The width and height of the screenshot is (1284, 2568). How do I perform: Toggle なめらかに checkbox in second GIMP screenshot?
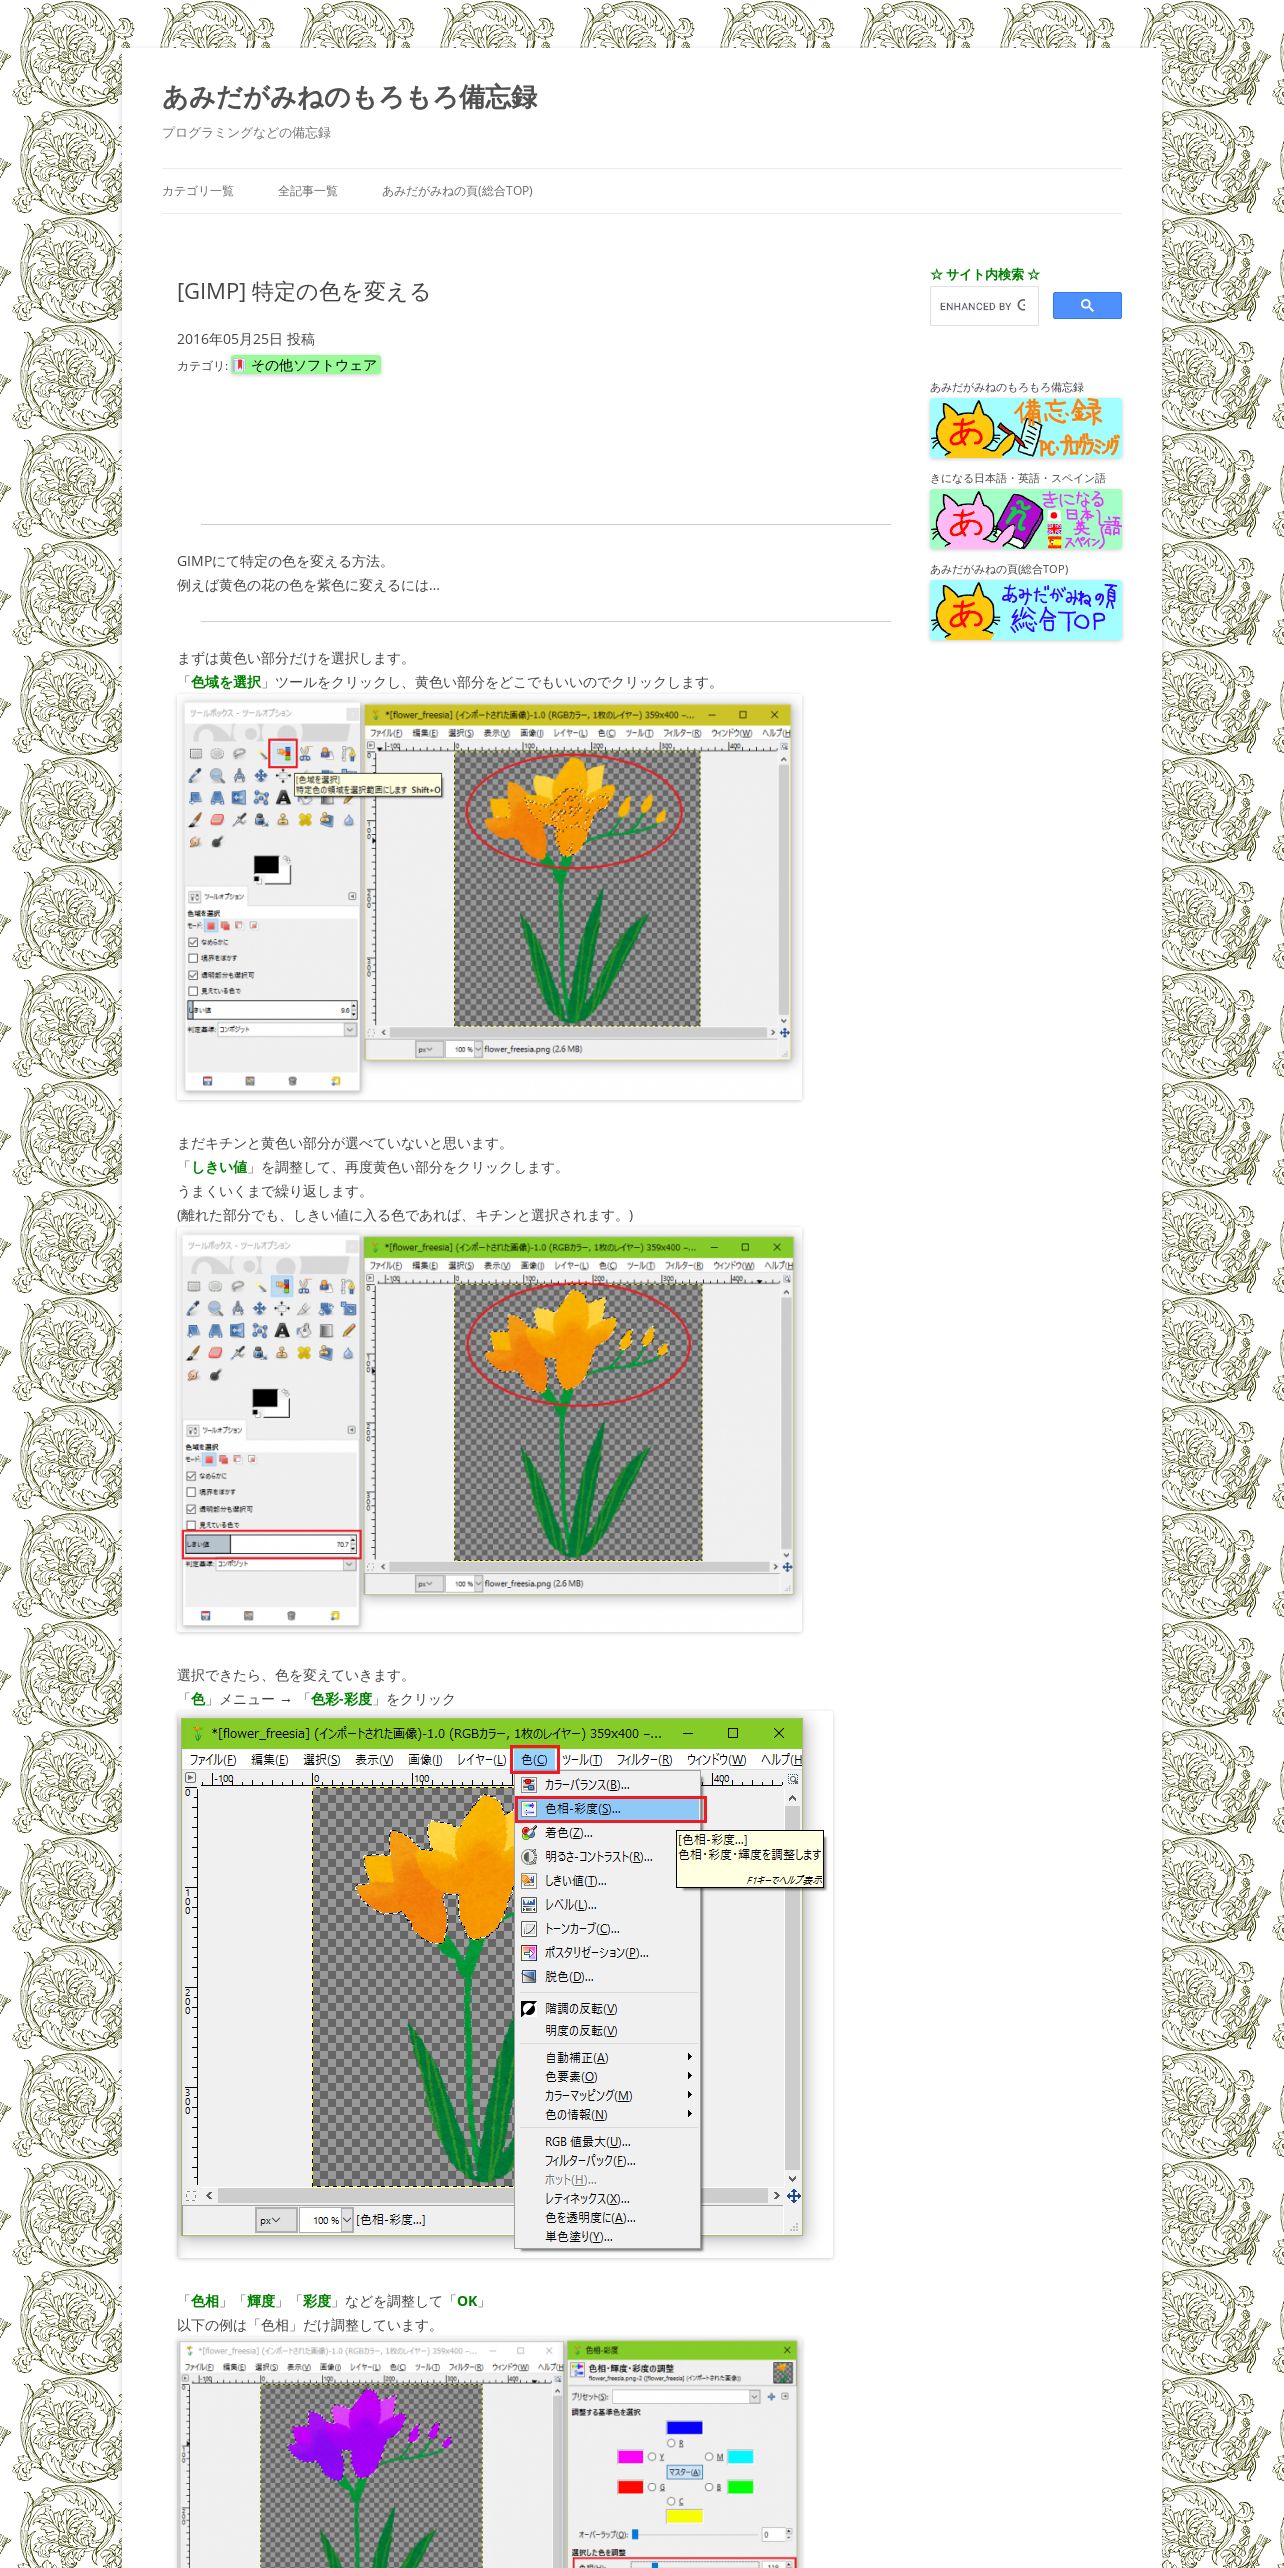click(191, 1475)
